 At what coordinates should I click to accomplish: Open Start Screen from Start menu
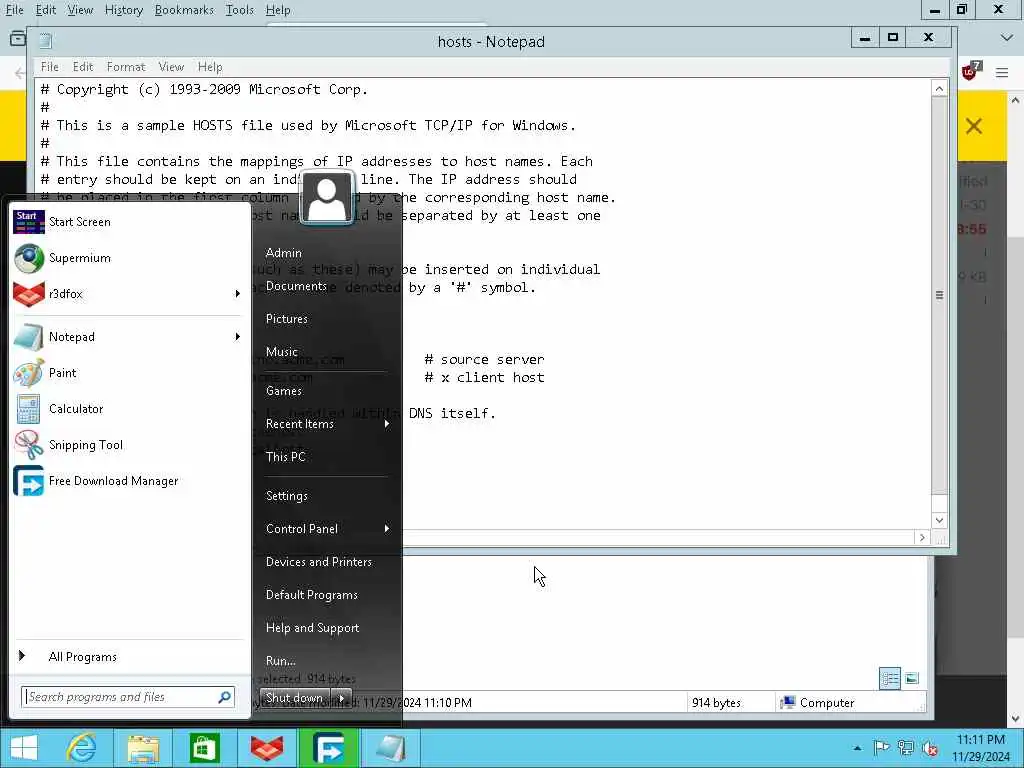tap(127, 222)
